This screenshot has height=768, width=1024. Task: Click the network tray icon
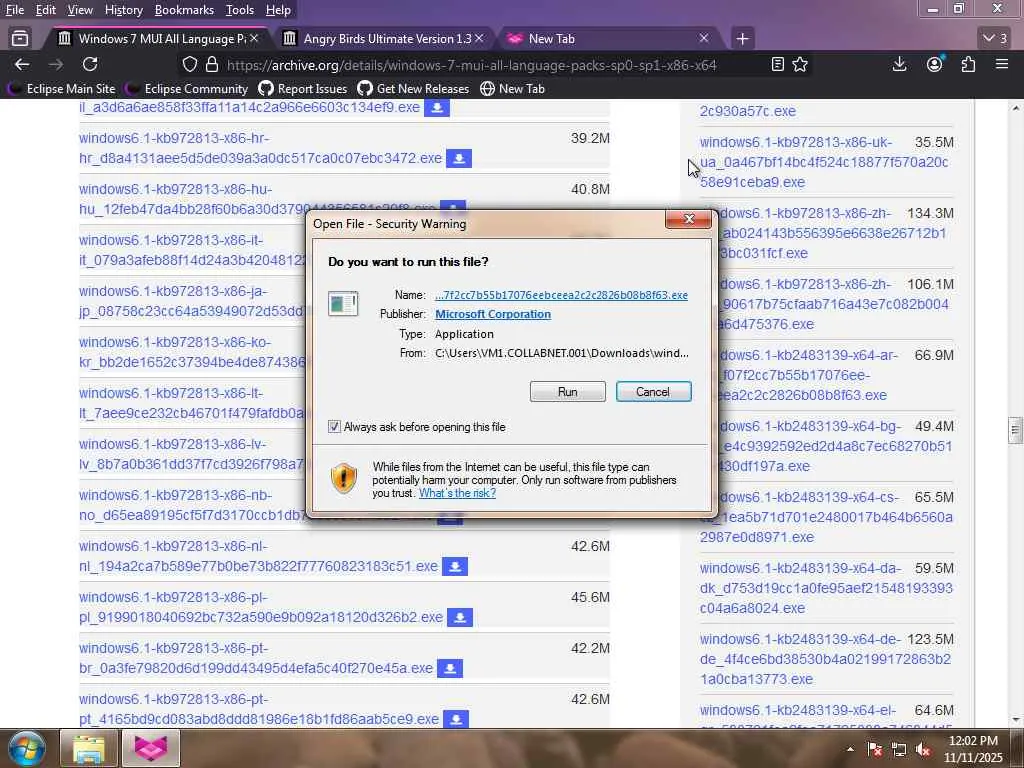tap(899, 749)
